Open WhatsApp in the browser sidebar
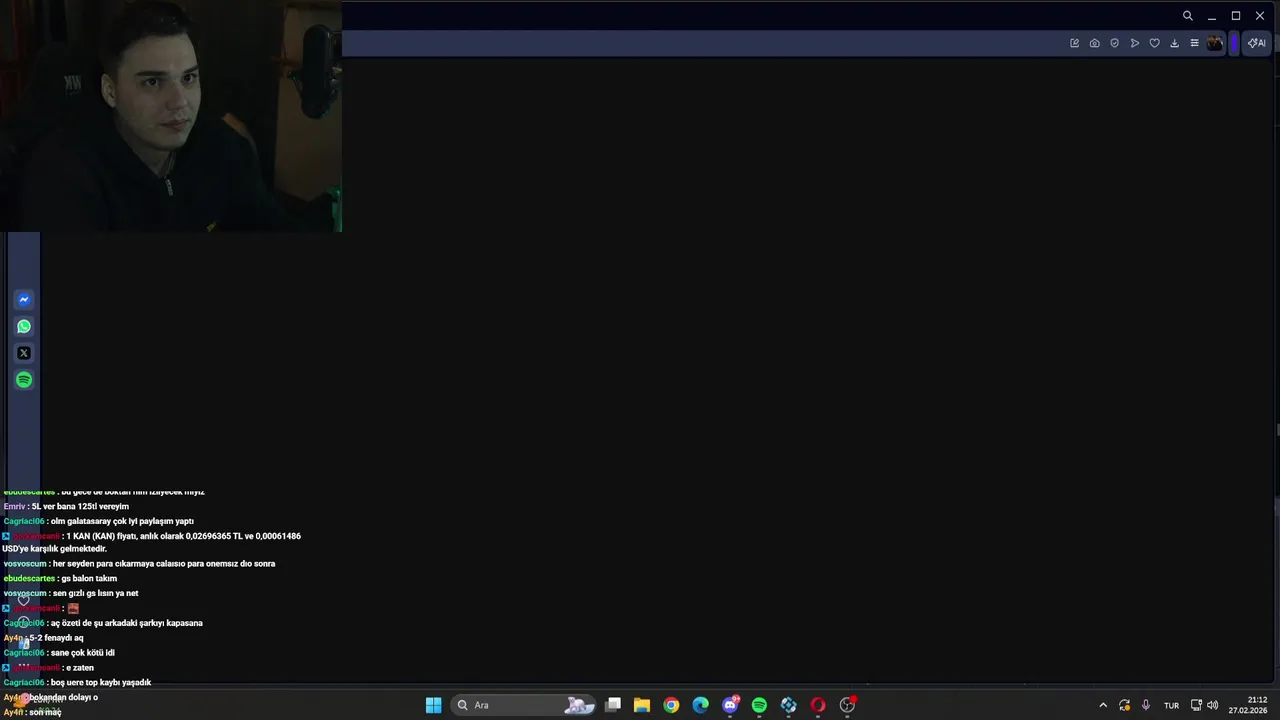Screen dimensions: 1280x720 [x=24, y=326]
